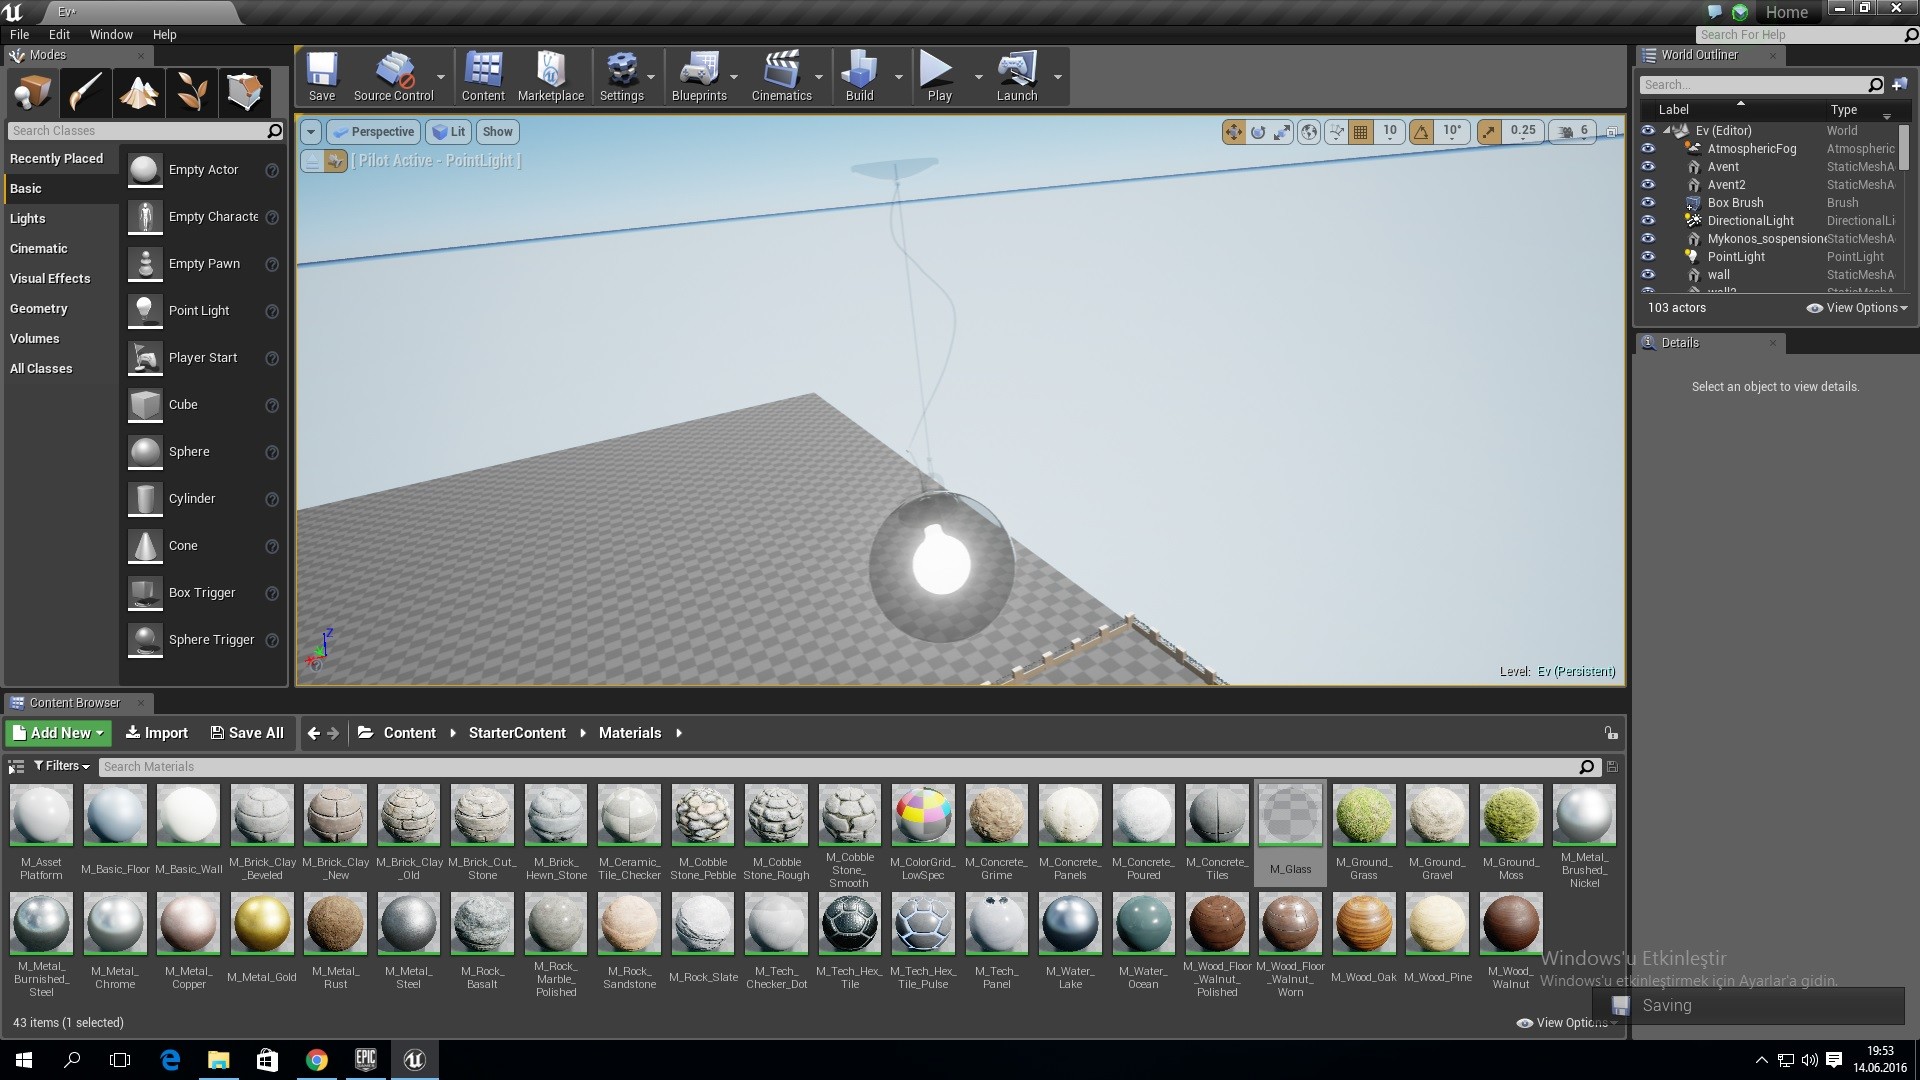Hide the DirectionalLight actor via eye icon
This screenshot has height=1080, width=1920.
tap(1648, 221)
